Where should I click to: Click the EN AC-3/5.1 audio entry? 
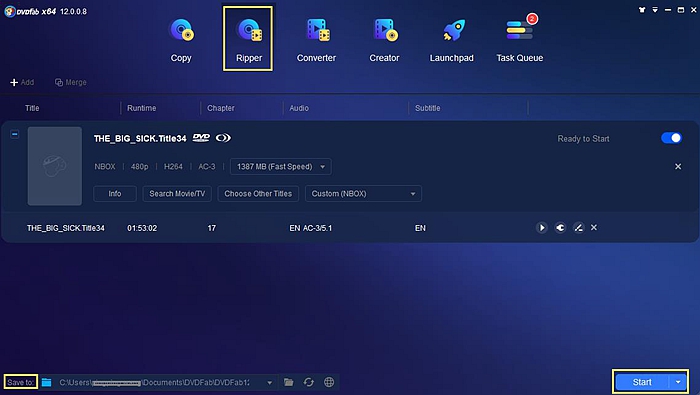[311, 228]
